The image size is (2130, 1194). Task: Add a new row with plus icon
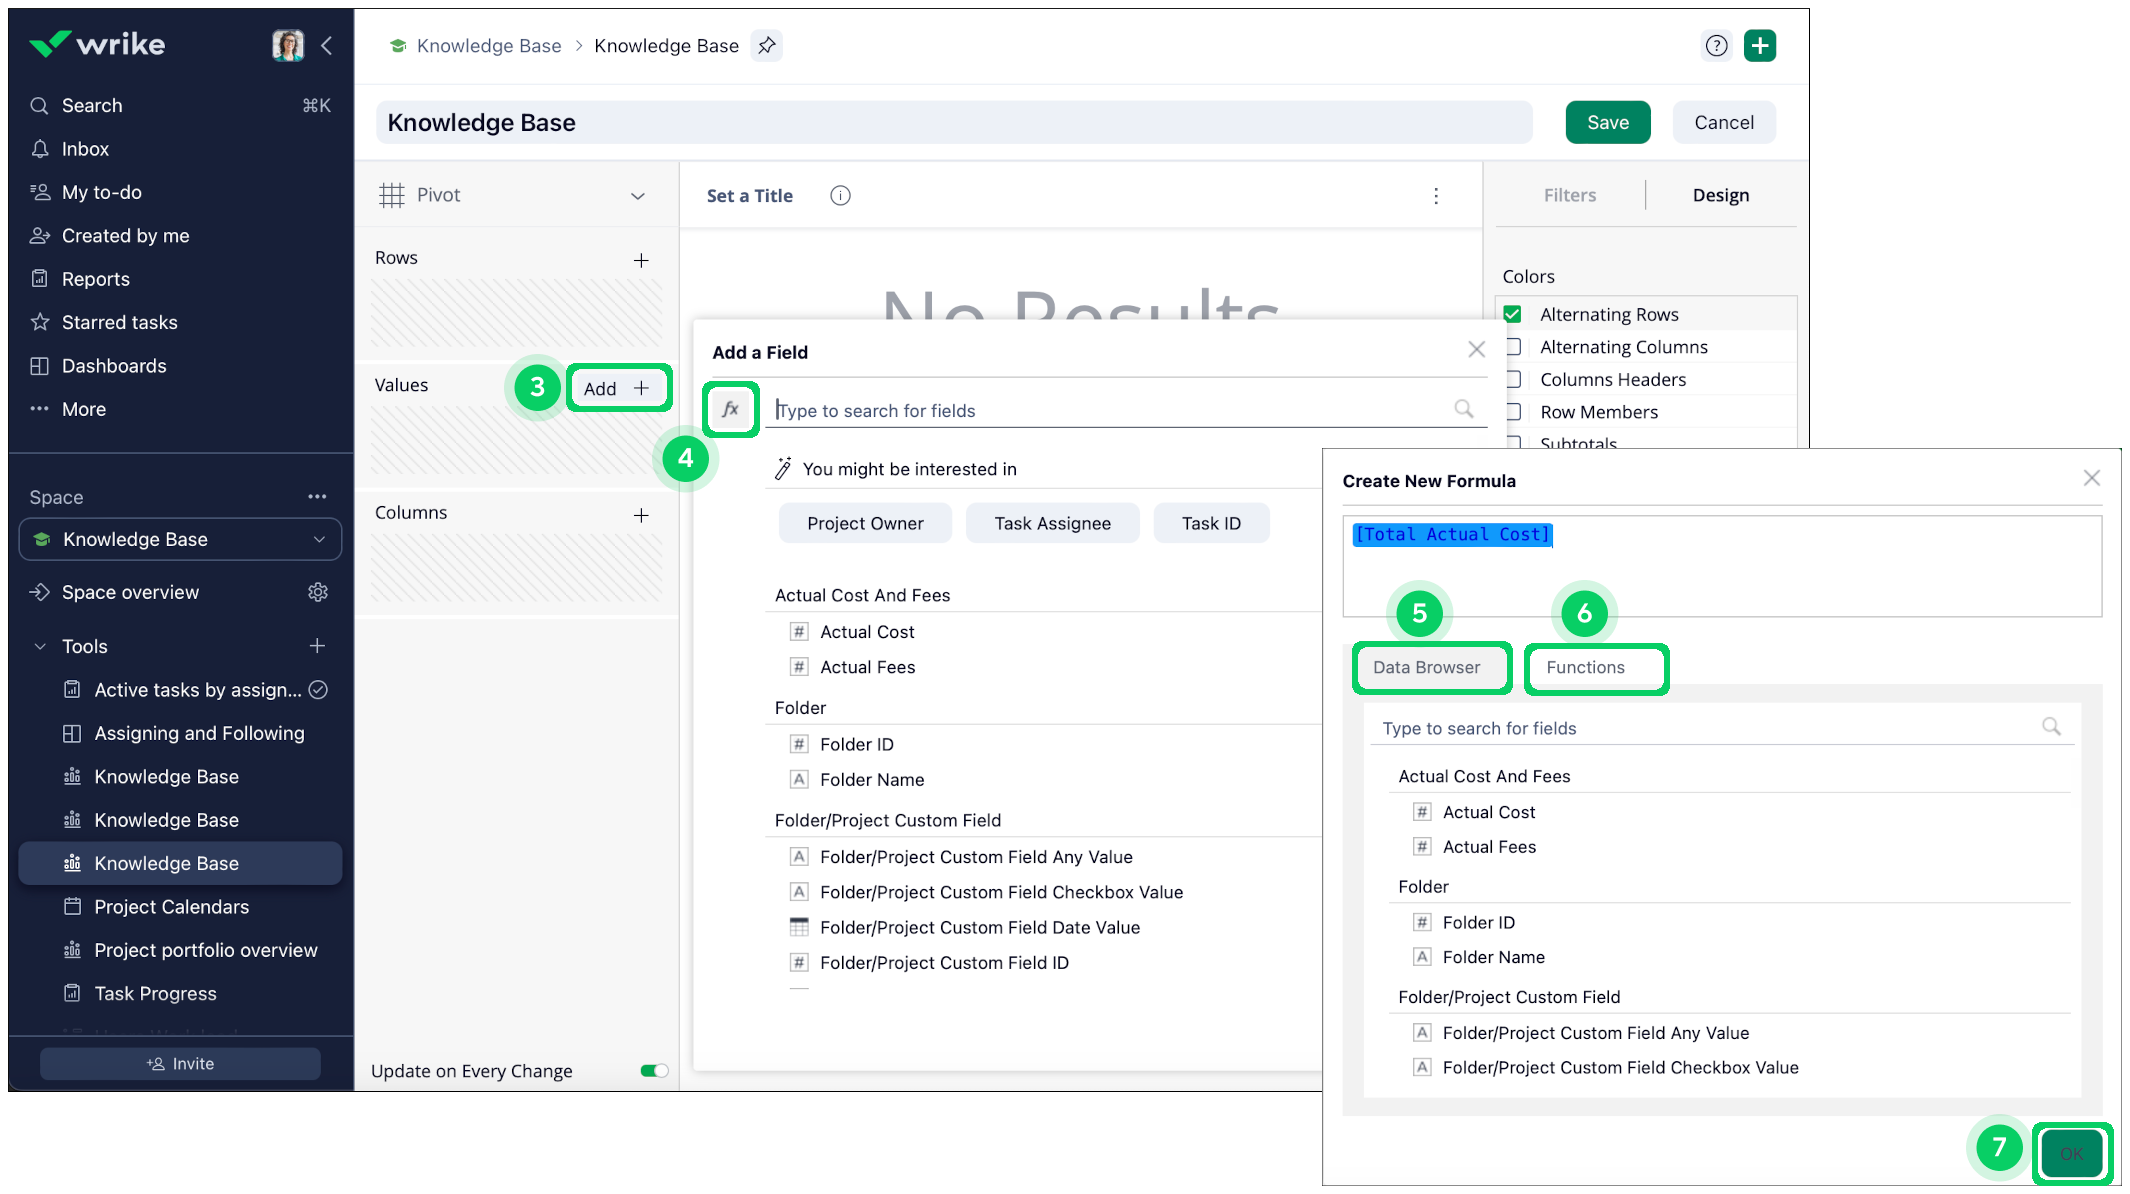(641, 260)
